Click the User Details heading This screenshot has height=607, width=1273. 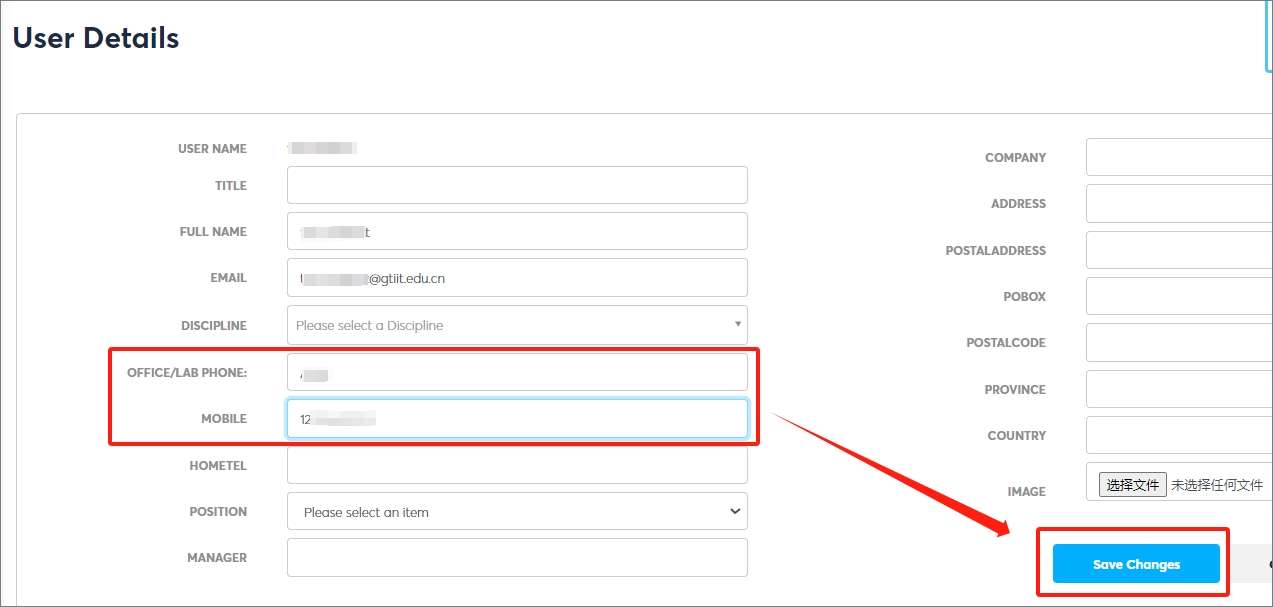(x=96, y=38)
